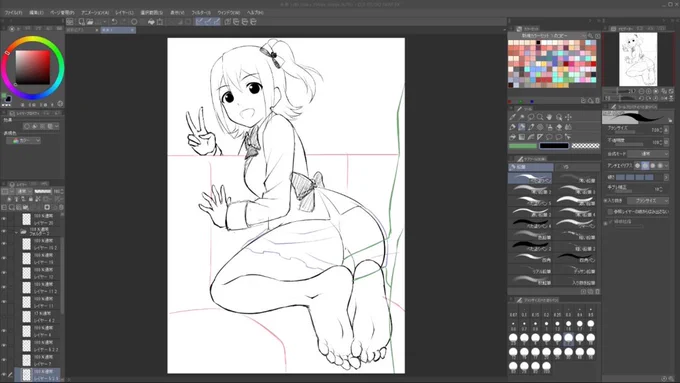Screen dimensions: 680x383
Task: Select the レイヤー 4 2 layer row
Action: point(37,317)
